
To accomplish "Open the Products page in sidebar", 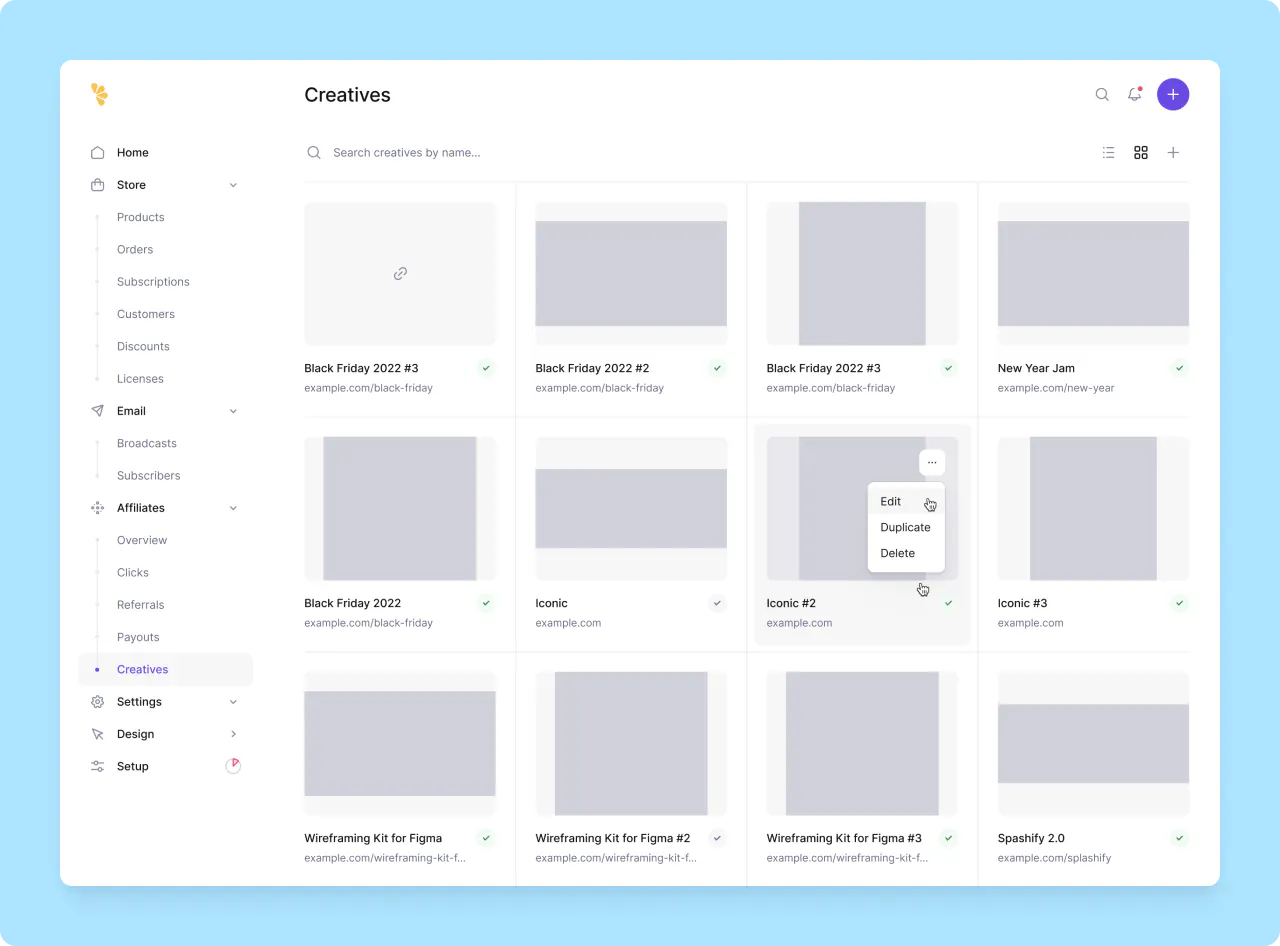I will 140,217.
